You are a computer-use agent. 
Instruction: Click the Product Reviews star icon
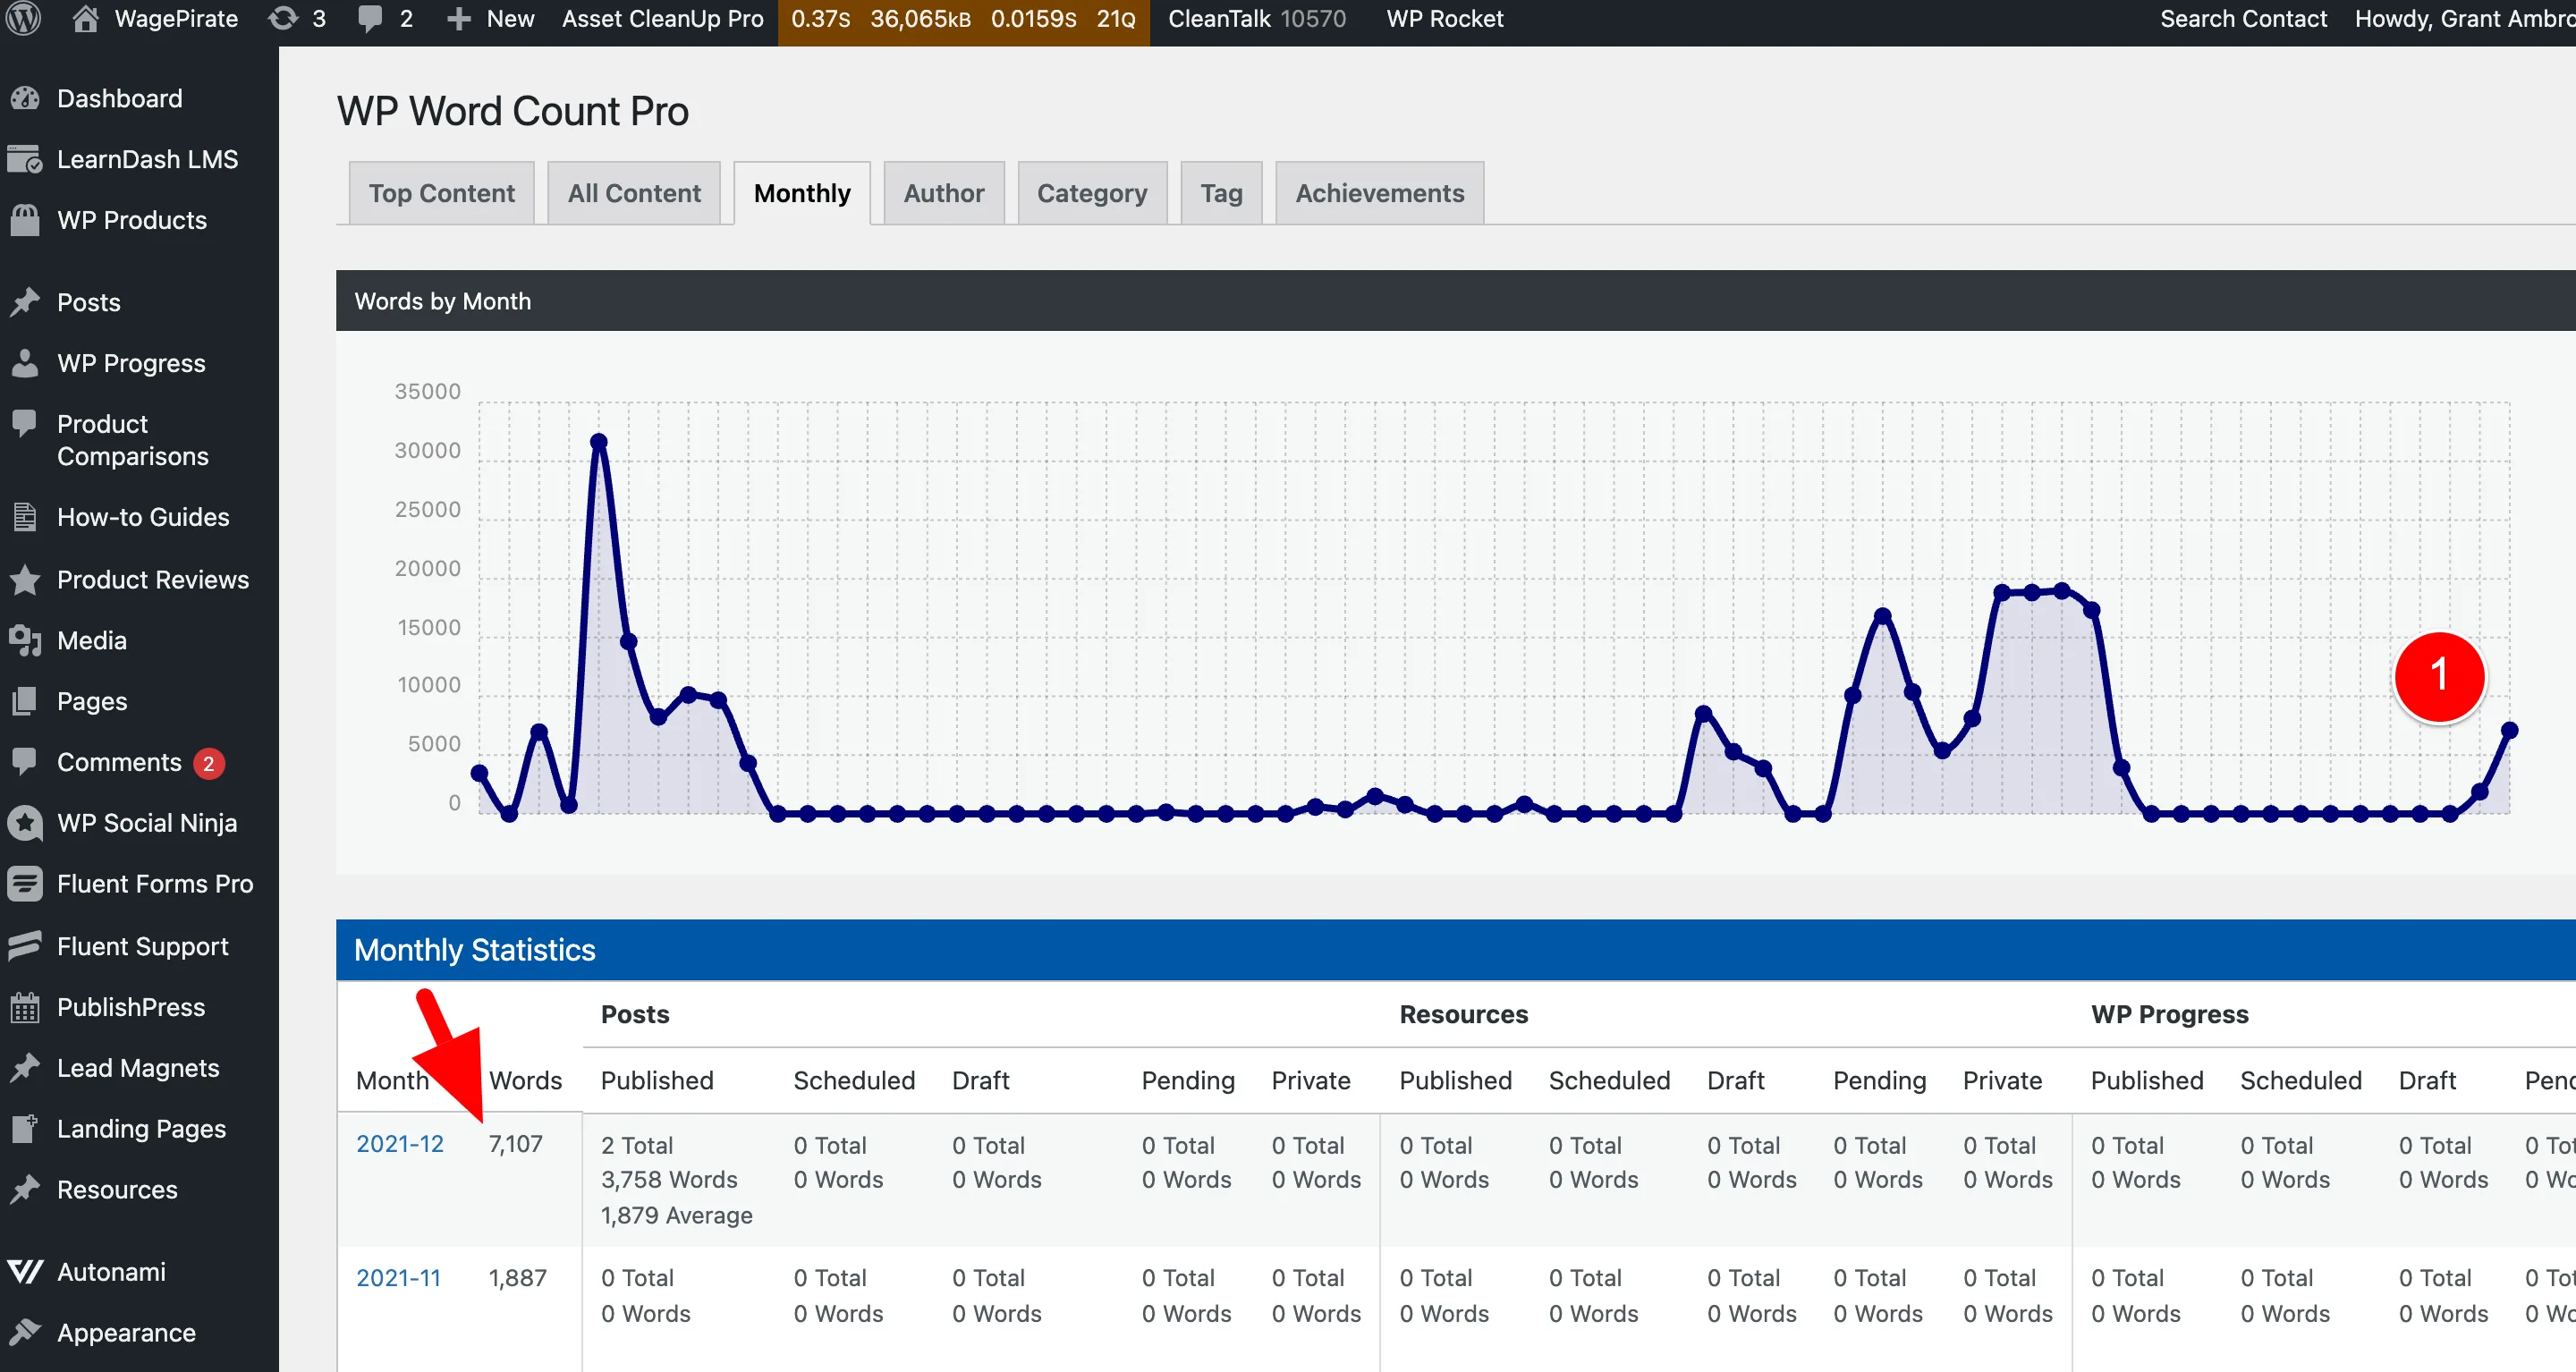click(x=25, y=579)
